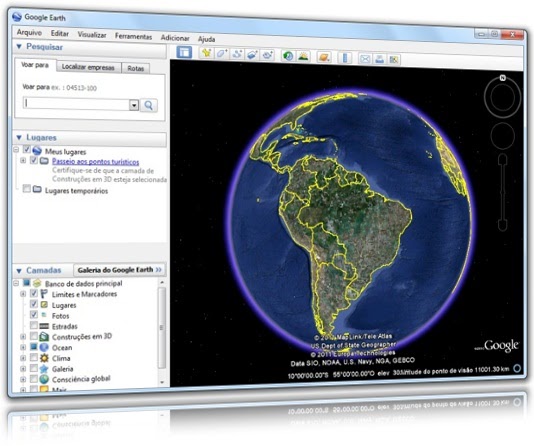Viewport: 534px width, 446px height.
Task: Check the Lugares temporários checkbox
Action: (x=27, y=188)
